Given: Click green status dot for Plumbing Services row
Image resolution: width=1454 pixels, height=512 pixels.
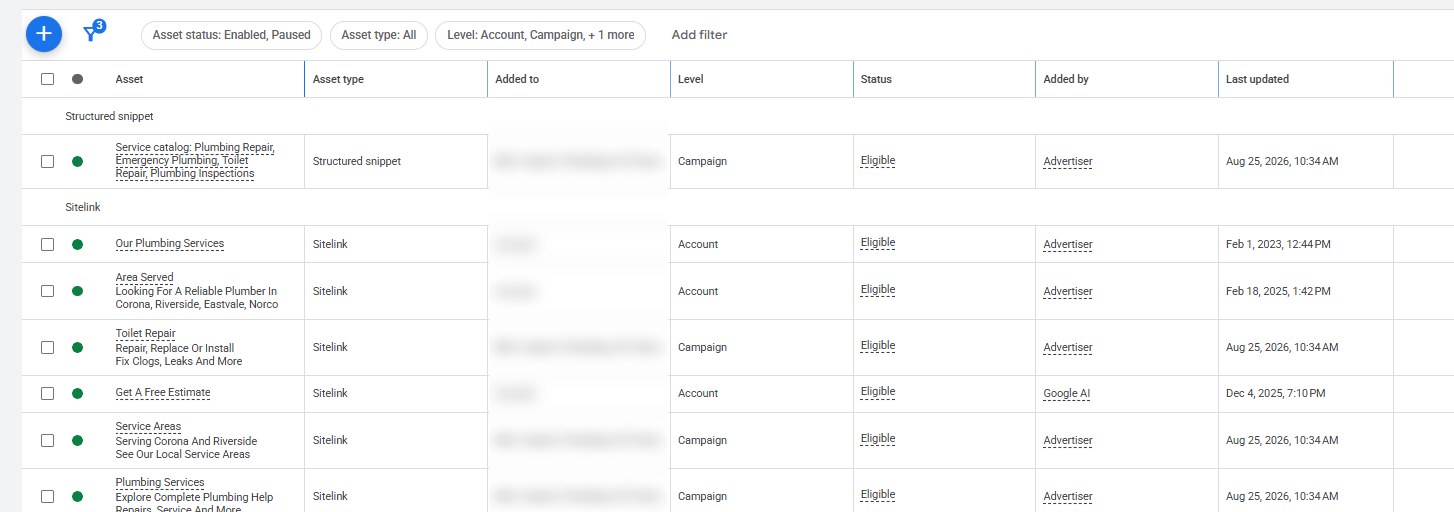Looking at the screenshot, I should pos(77,496).
